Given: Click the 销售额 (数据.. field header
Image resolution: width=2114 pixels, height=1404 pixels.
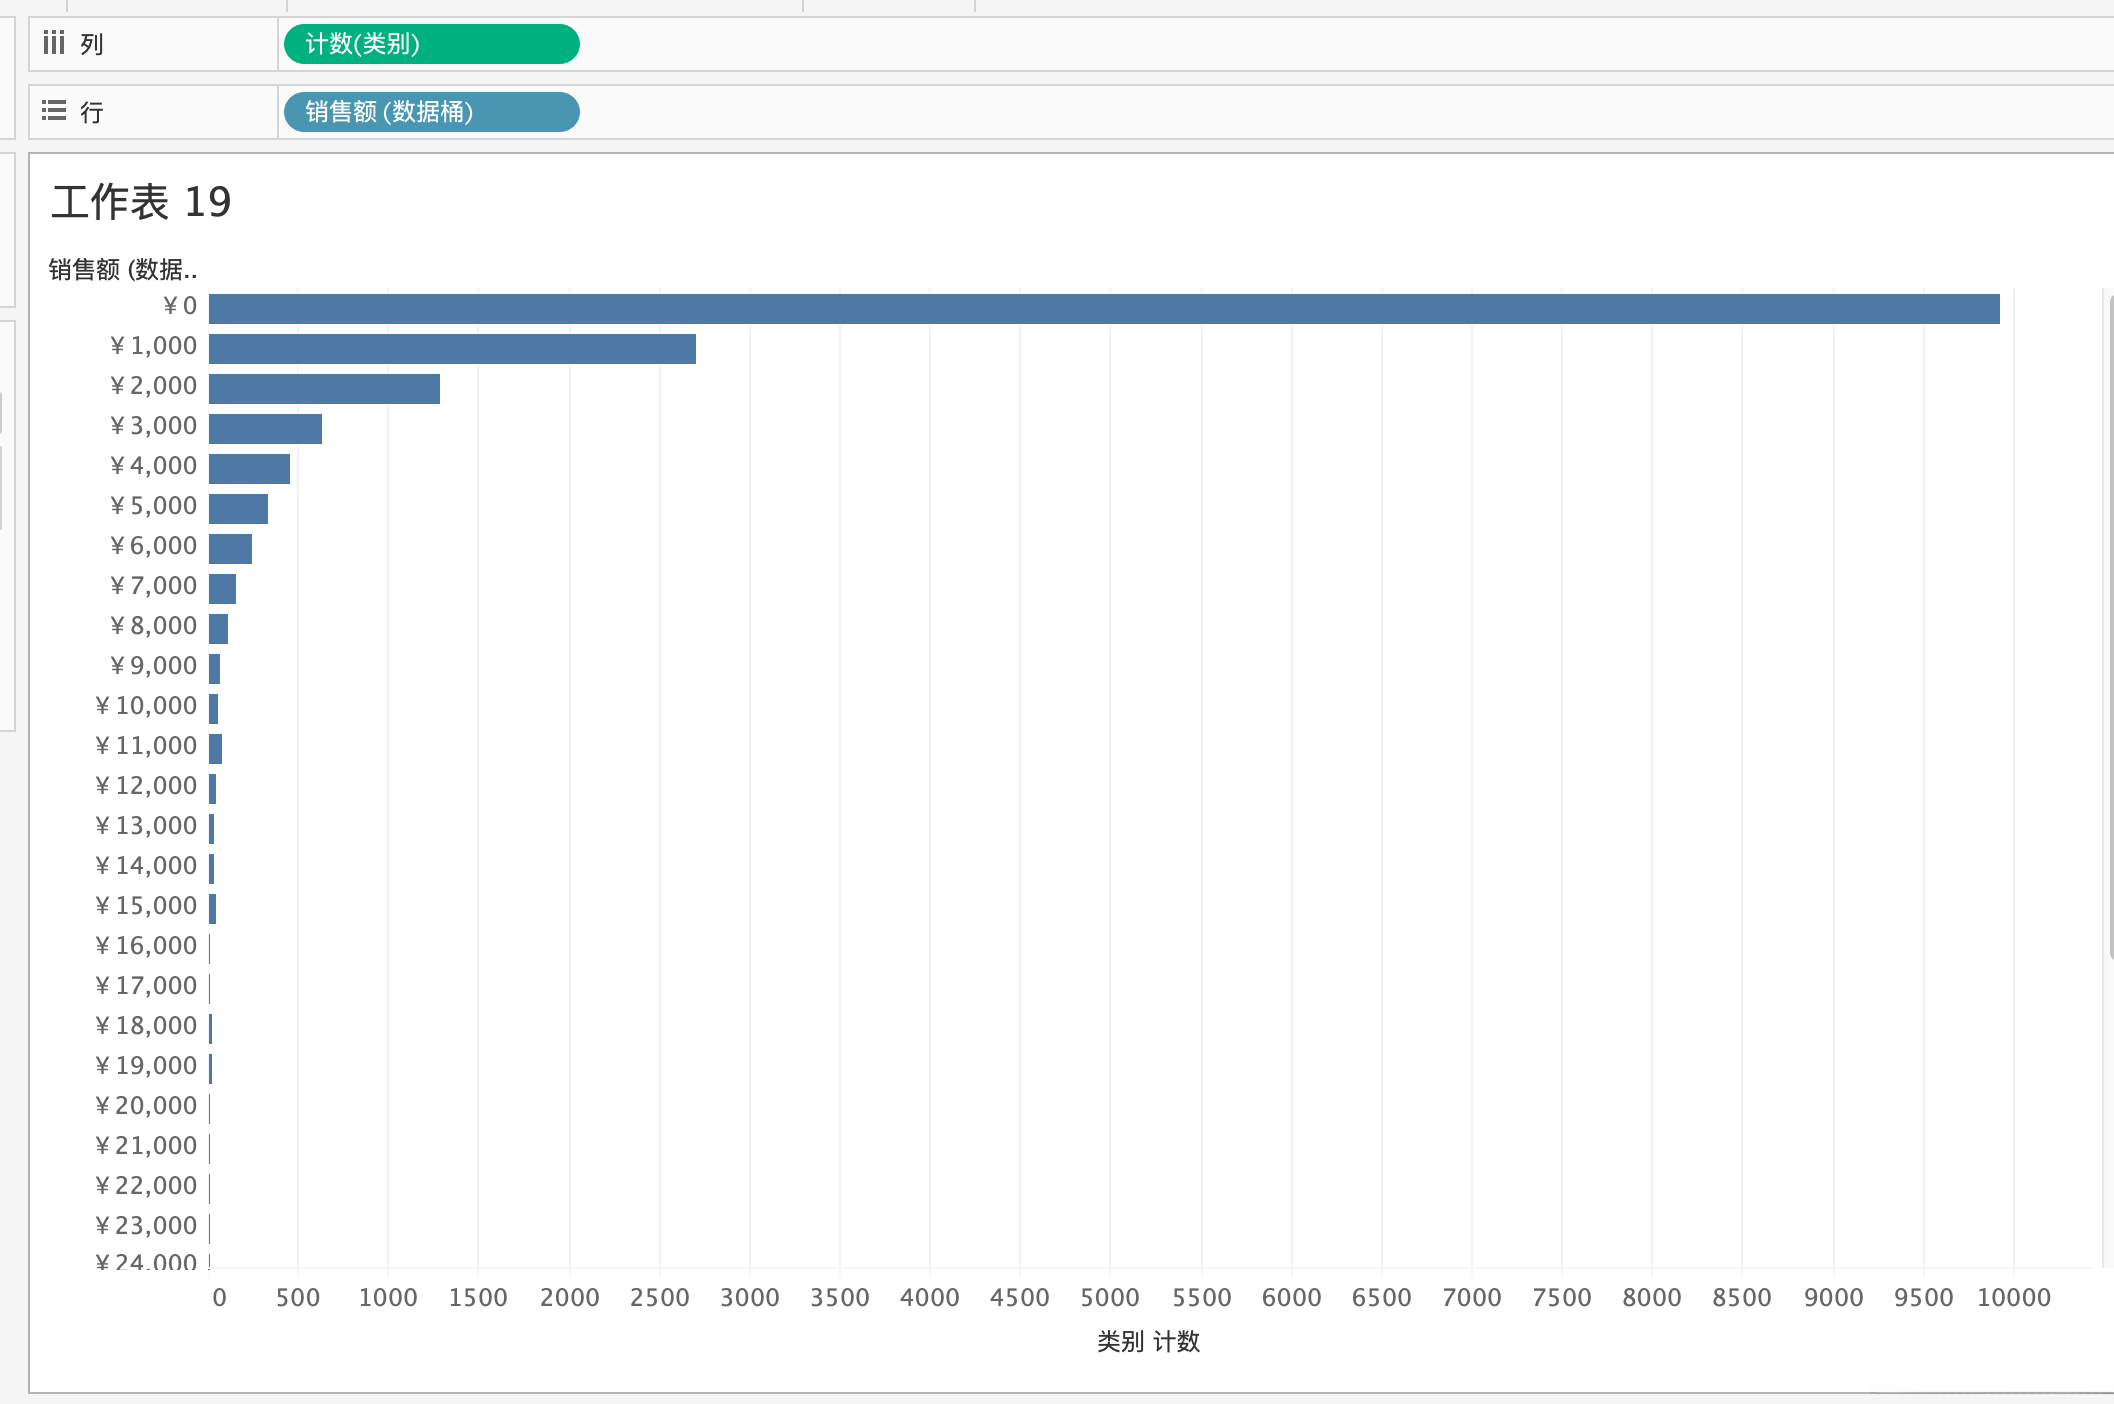Looking at the screenshot, I should pos(122,269).
